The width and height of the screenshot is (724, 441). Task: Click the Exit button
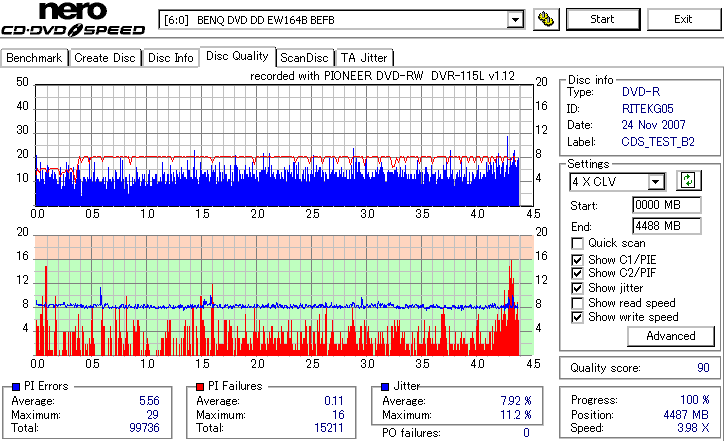(x=683, y=19)
